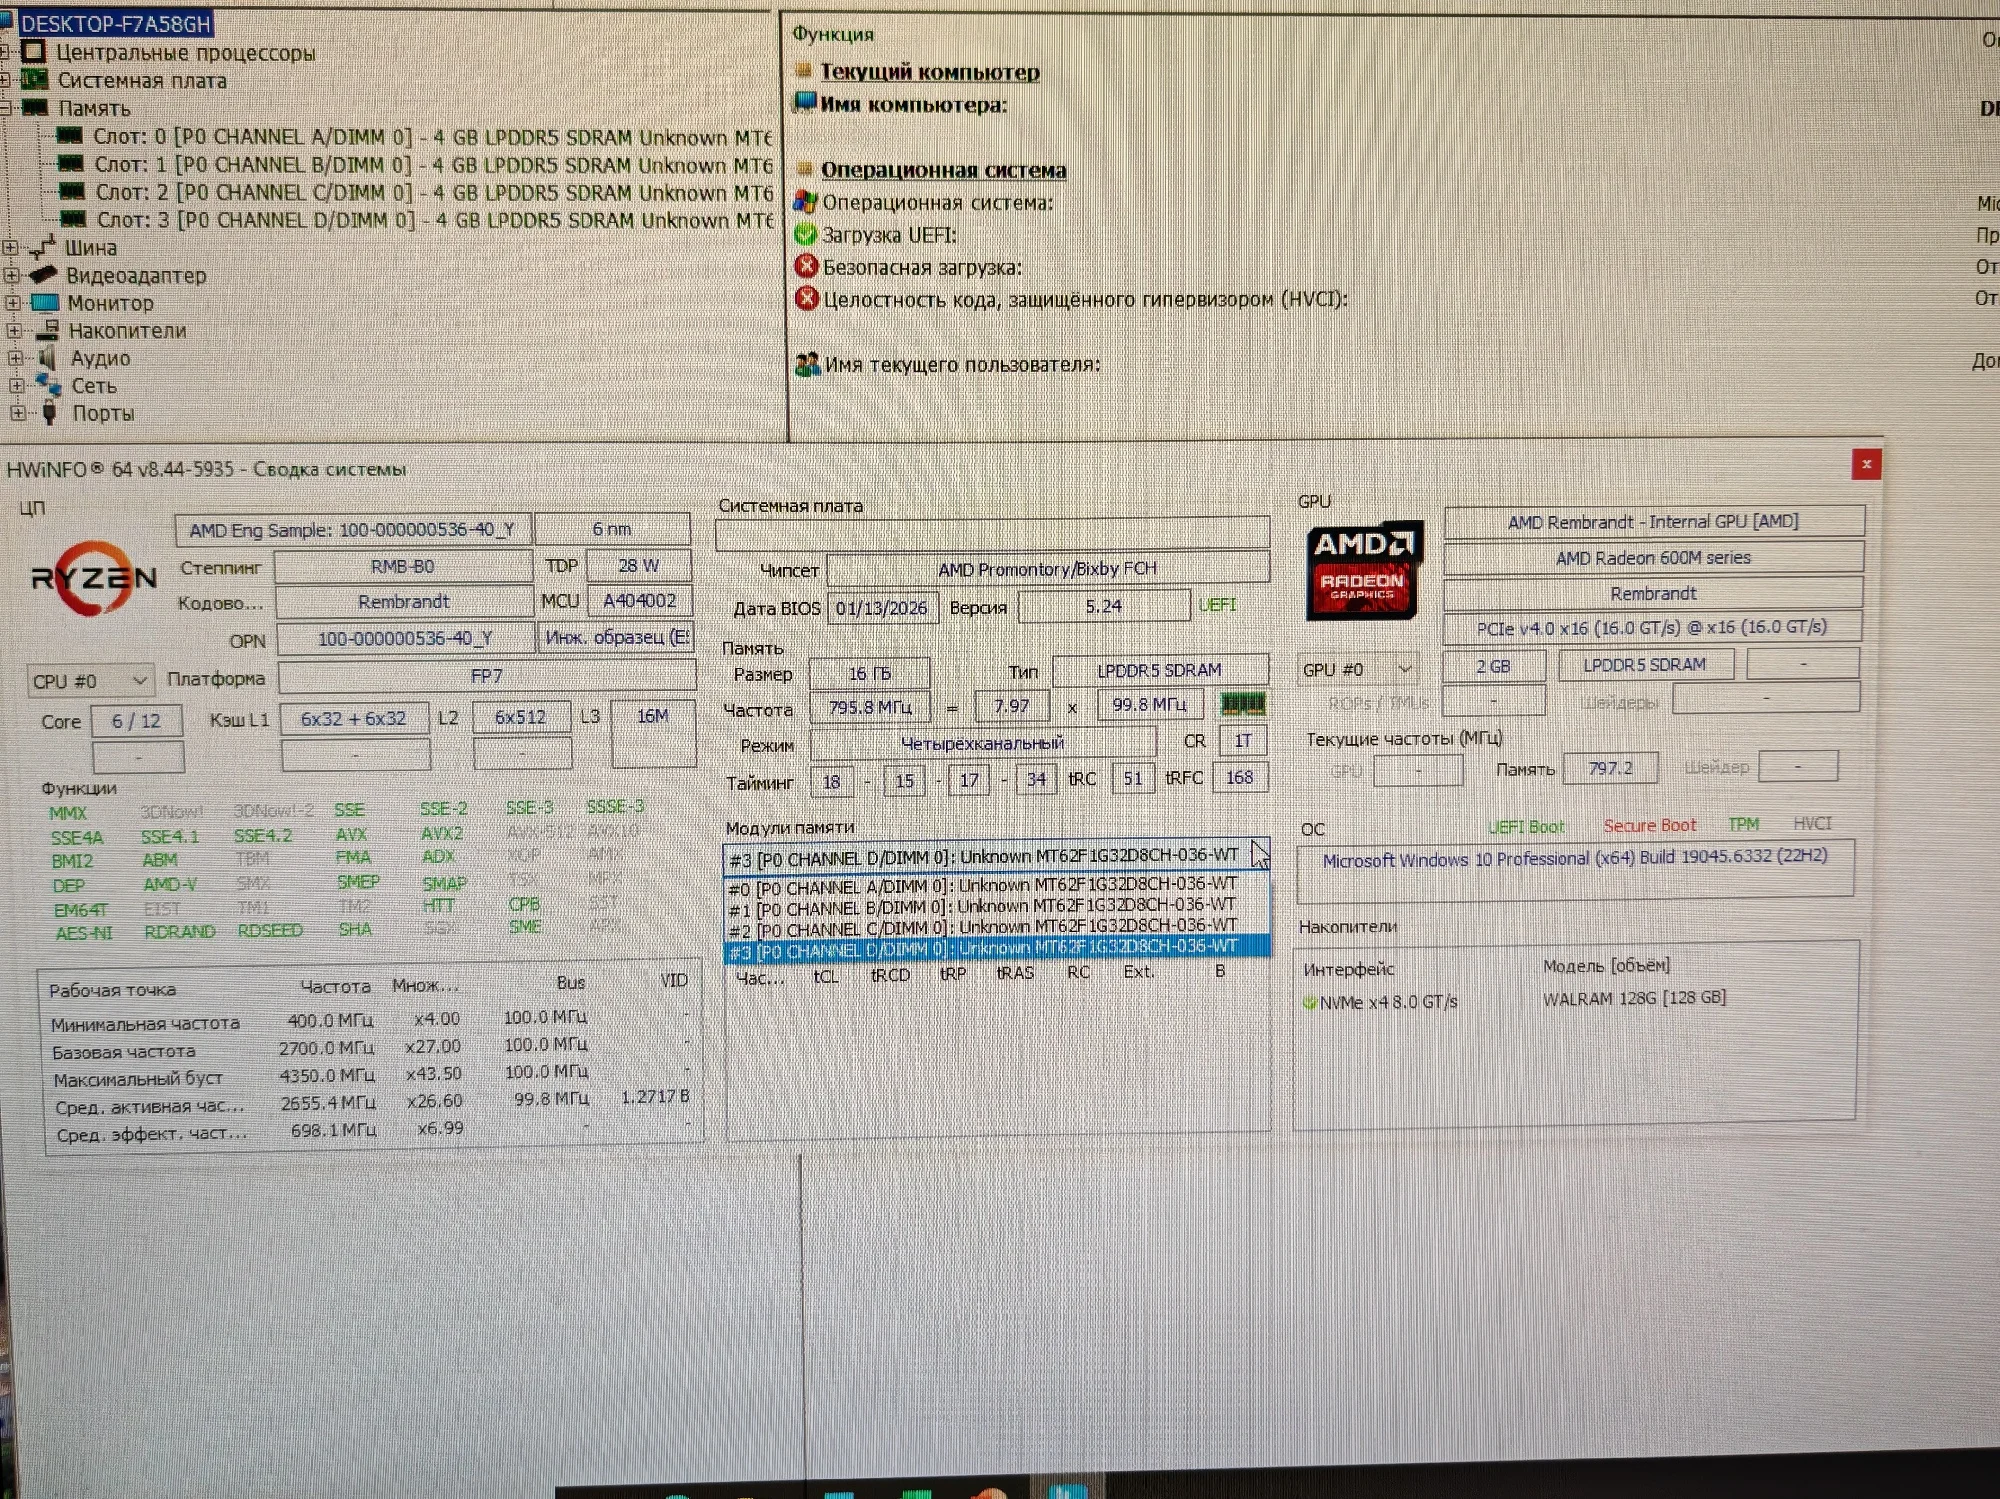Select the Порты icon in tree
The height and width of the screenshot is (1499, 2000).
click(x=49, y=412)
